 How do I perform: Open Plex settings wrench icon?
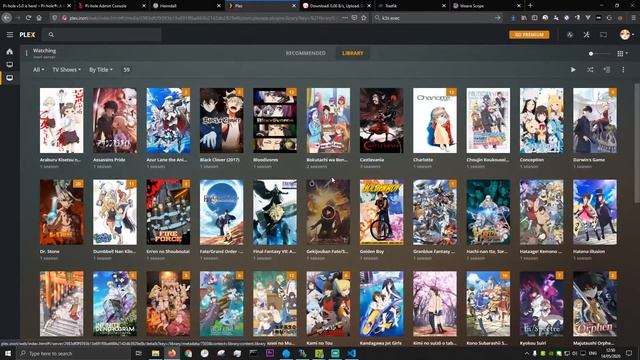tap(587, 35)
